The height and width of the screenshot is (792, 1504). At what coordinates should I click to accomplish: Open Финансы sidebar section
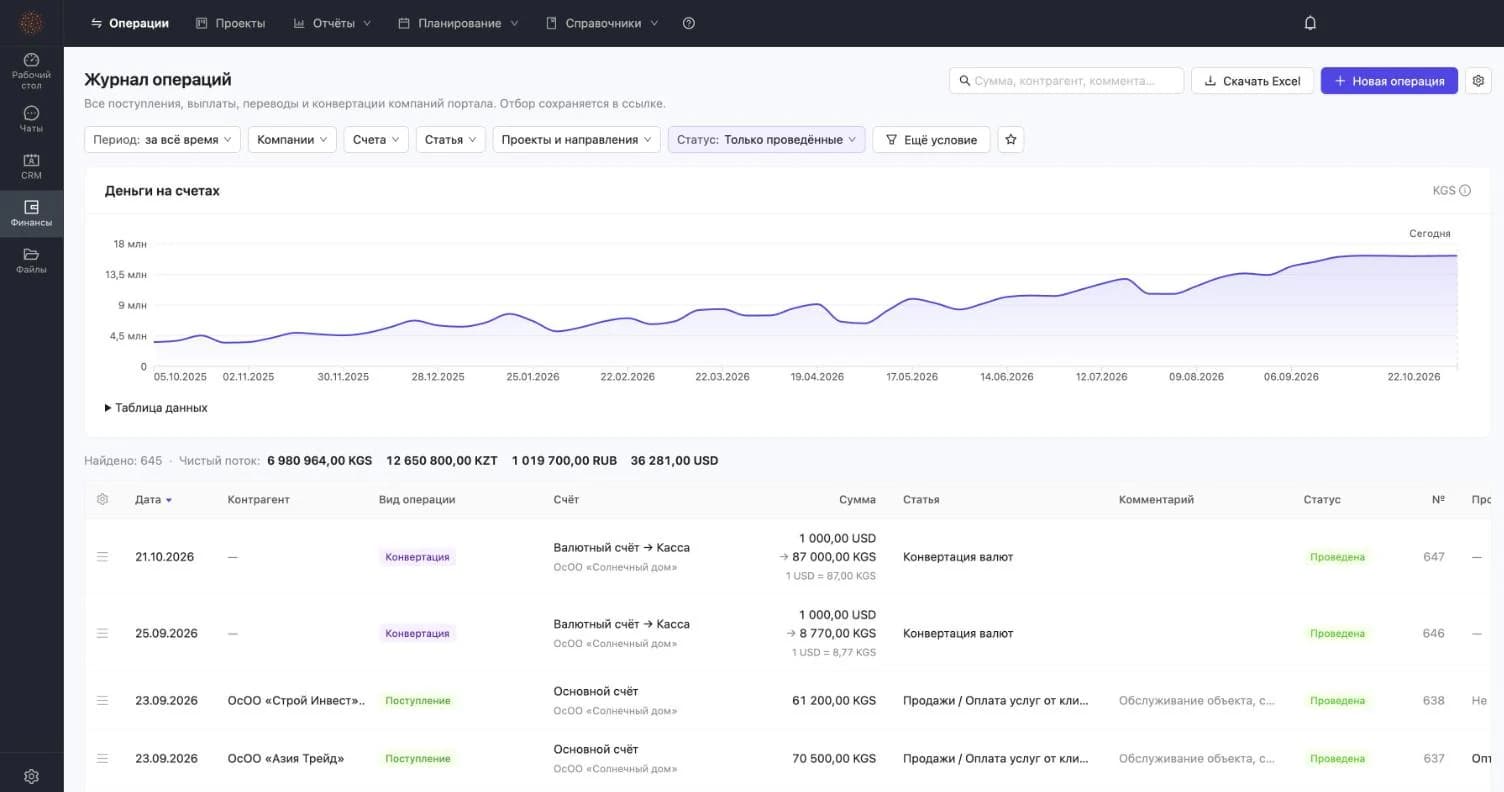click(31, 214)
